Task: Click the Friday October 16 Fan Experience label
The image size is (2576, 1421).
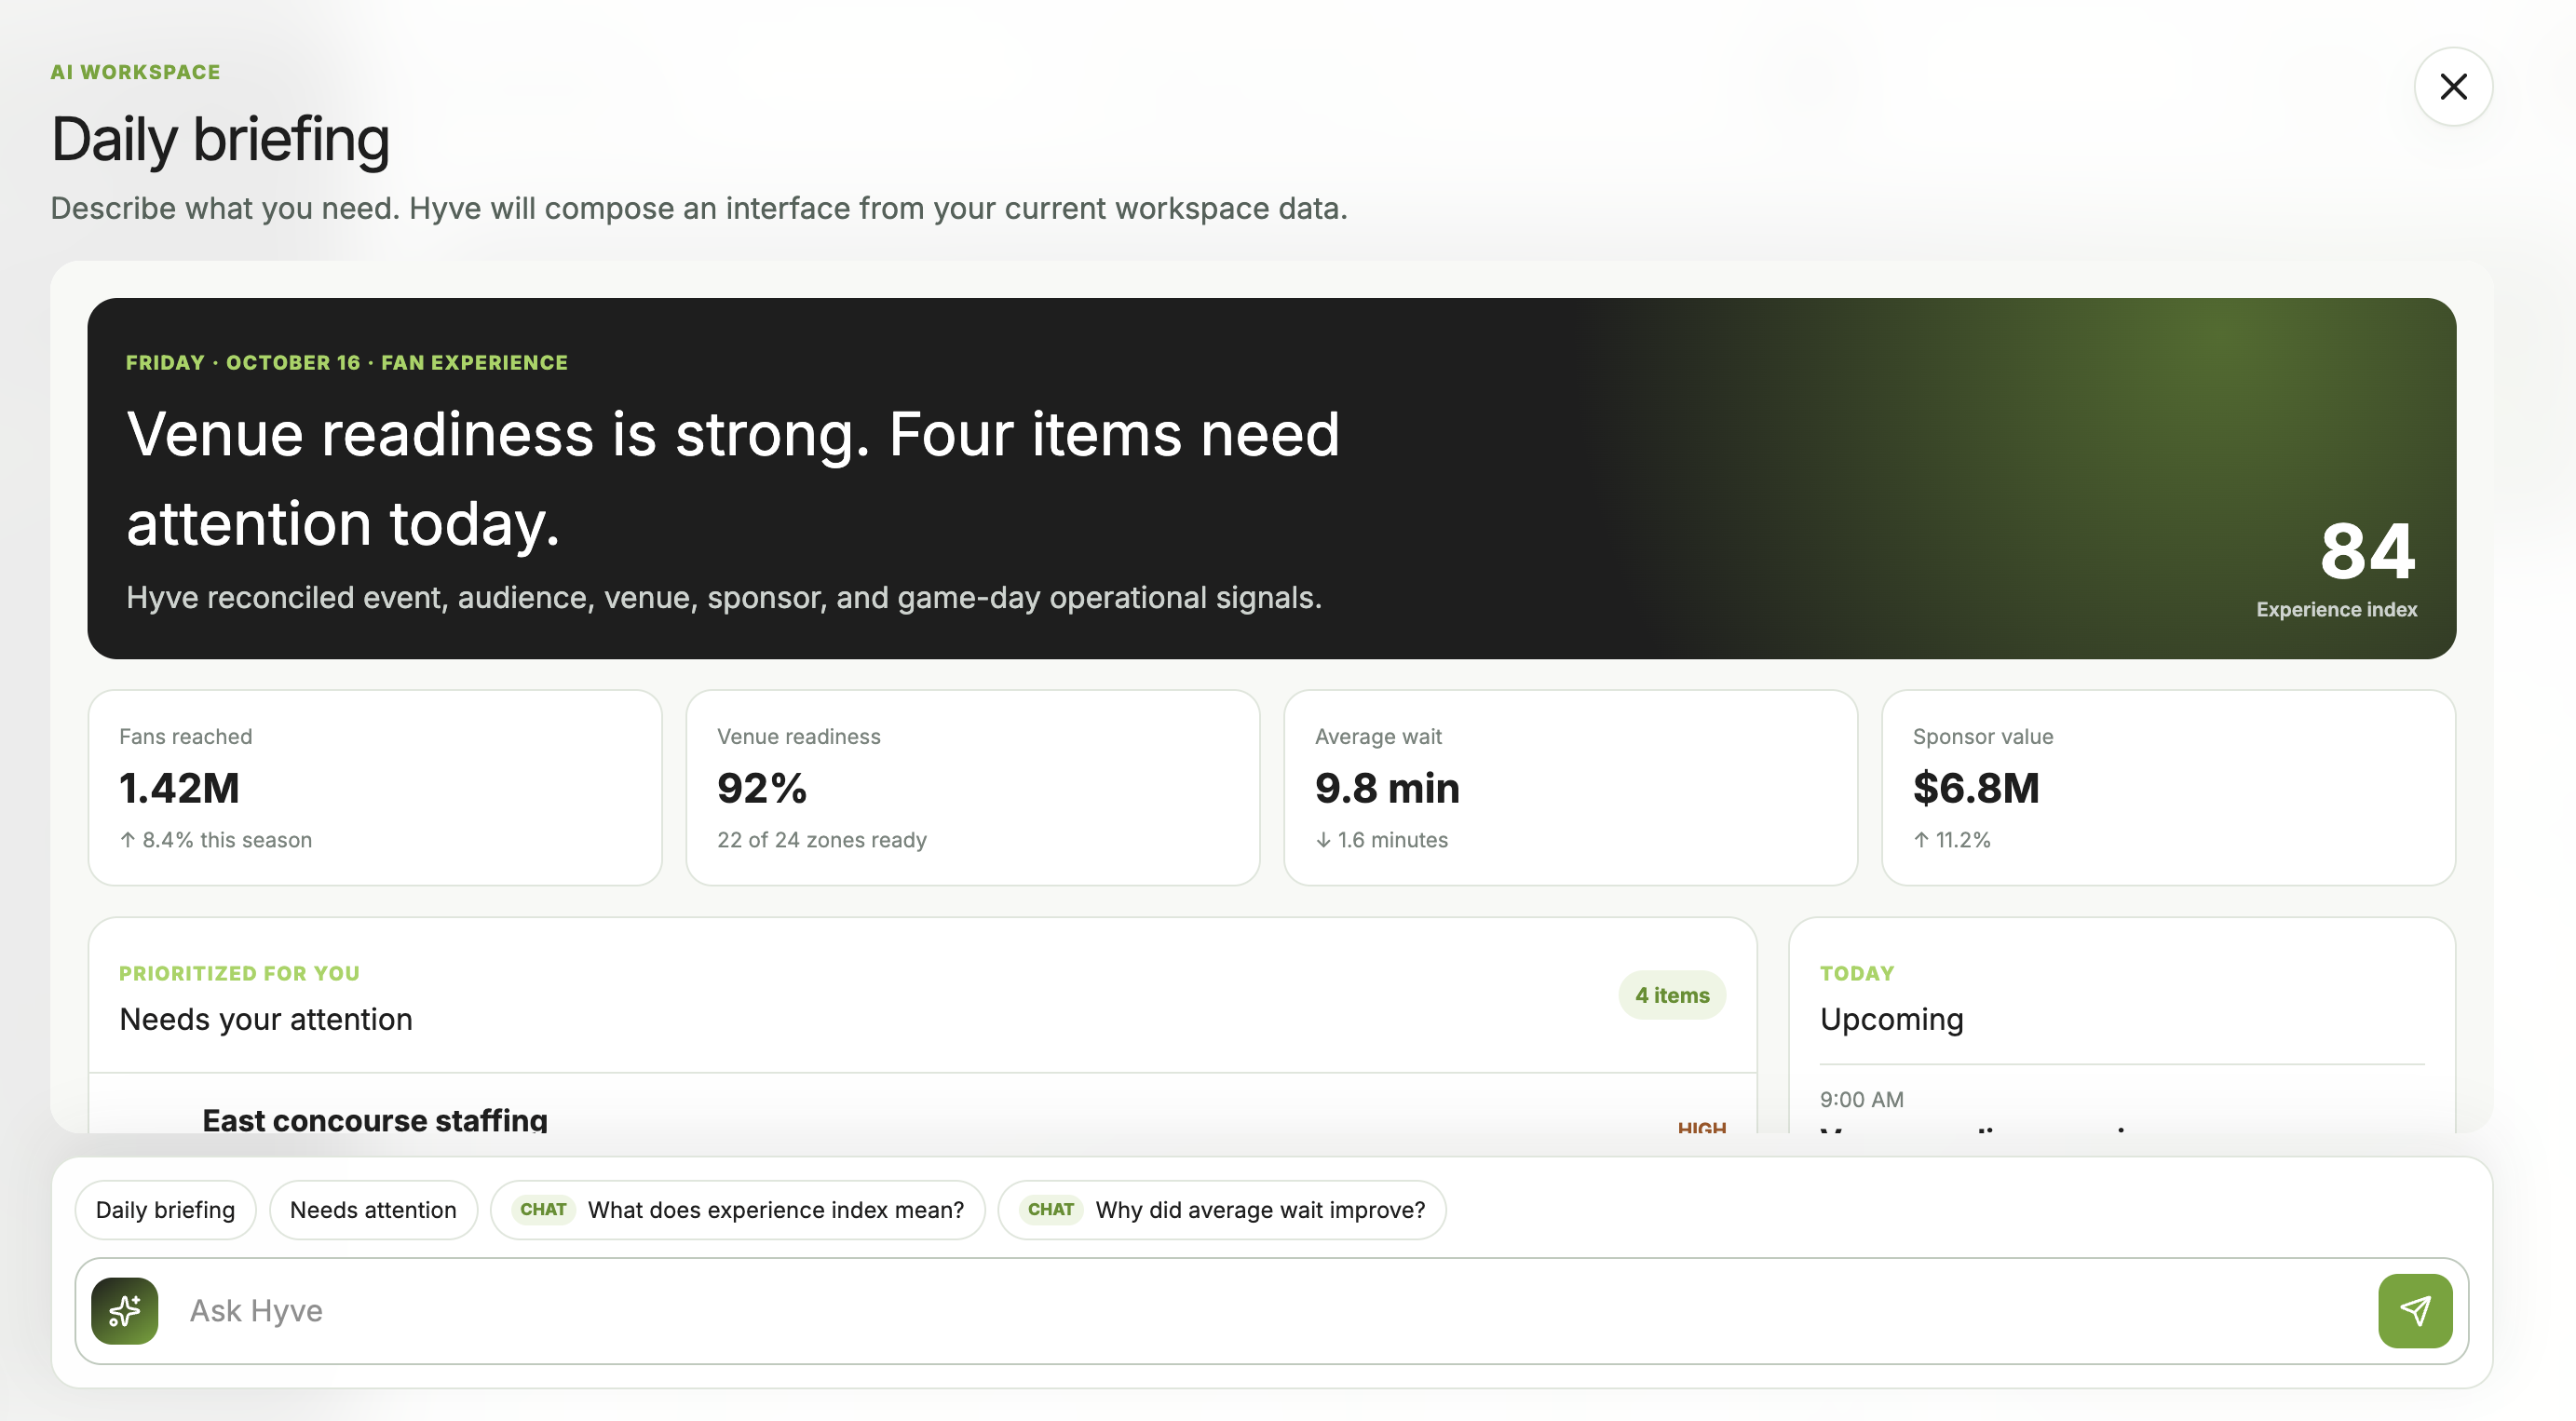Action: coord(346,362)
